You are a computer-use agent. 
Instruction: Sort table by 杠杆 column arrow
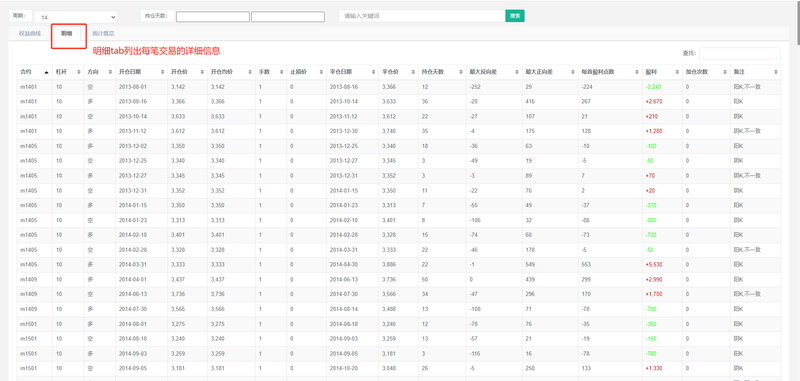pyautogui.click(x=79, y=72)
